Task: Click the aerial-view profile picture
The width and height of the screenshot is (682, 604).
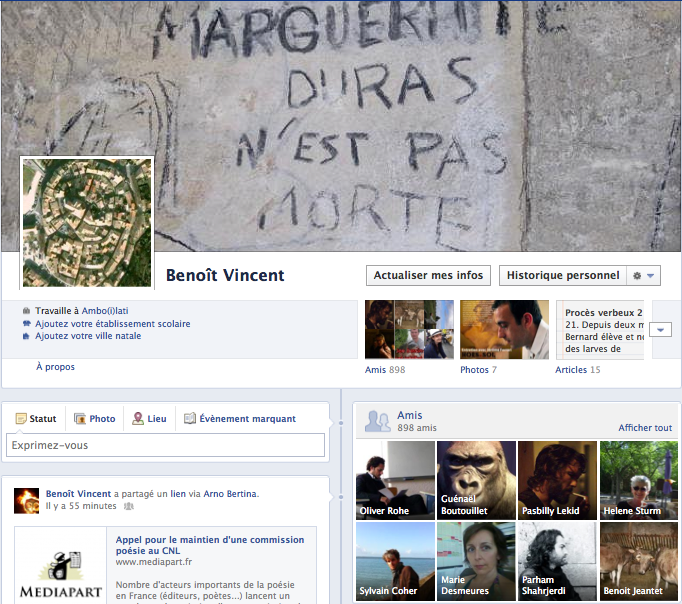Action: point(87,222)
